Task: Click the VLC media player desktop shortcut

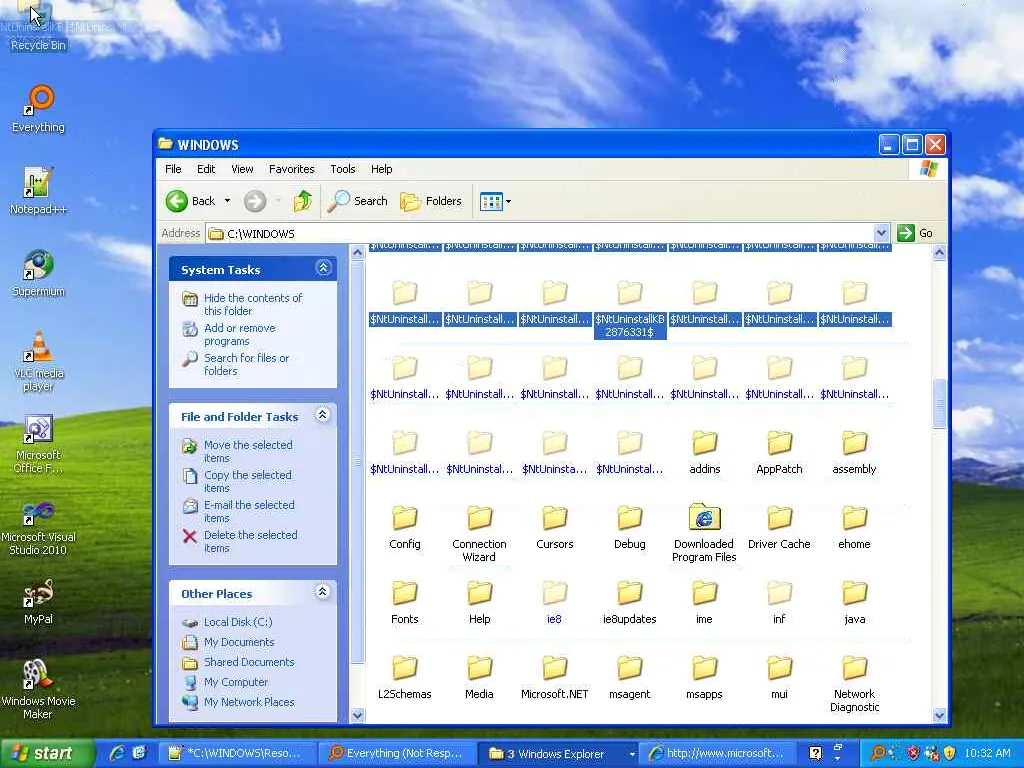Action: [x=39, y=361]
